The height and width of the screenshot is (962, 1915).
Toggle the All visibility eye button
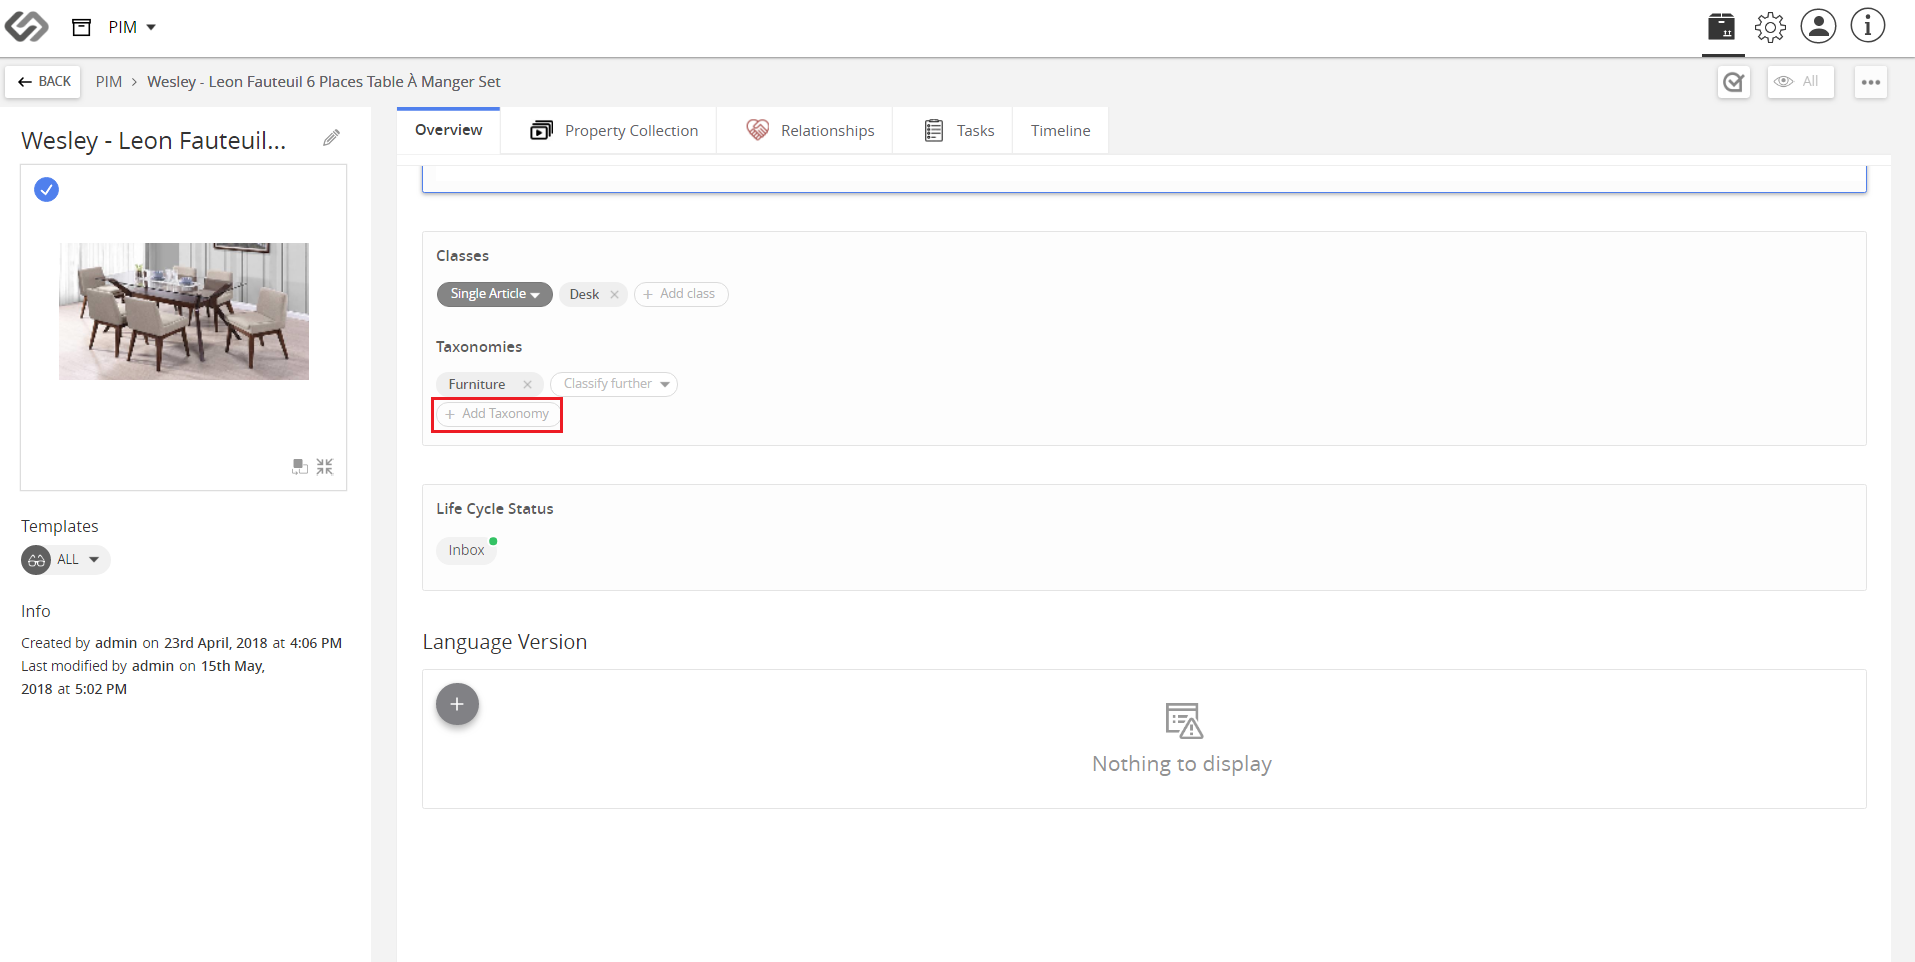tap(1800, 82)
